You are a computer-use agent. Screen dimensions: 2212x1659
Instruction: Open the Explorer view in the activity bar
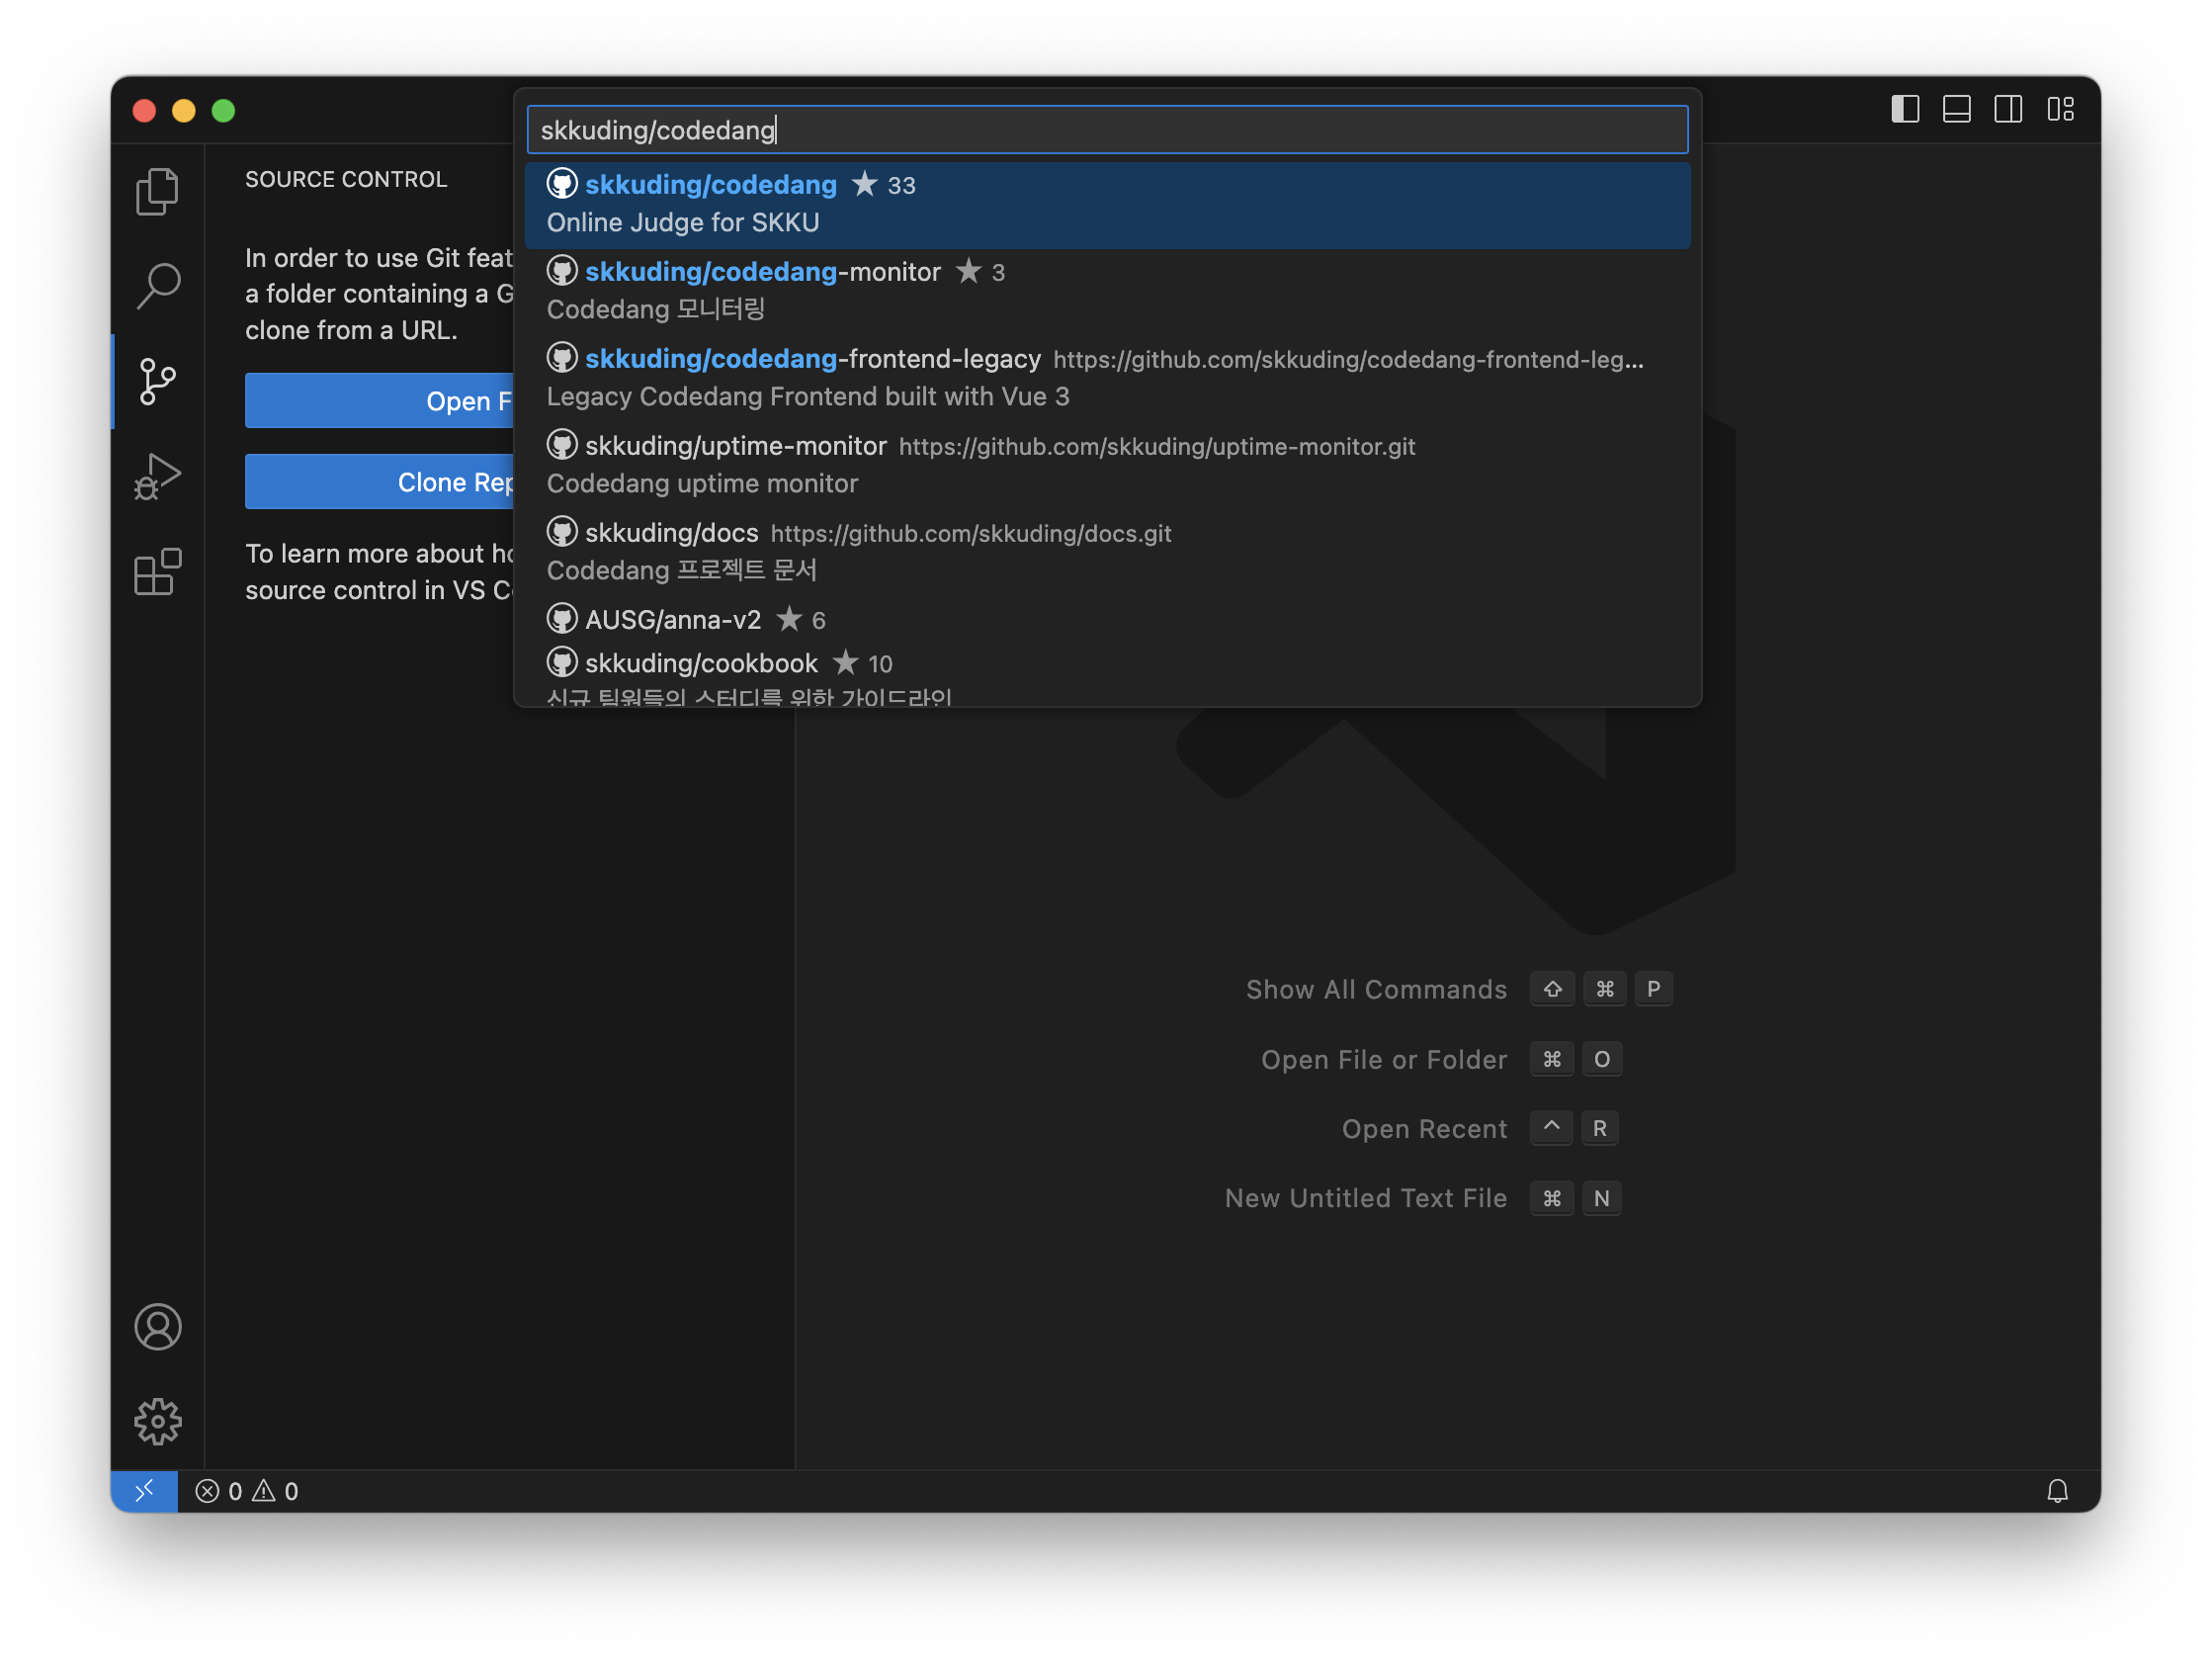click(157, 191)
